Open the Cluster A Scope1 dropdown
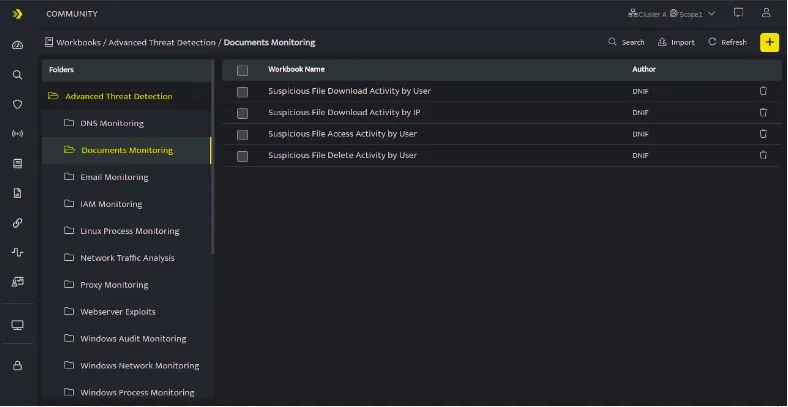Screen dimensions: 788x407 [x=671, y=14]
